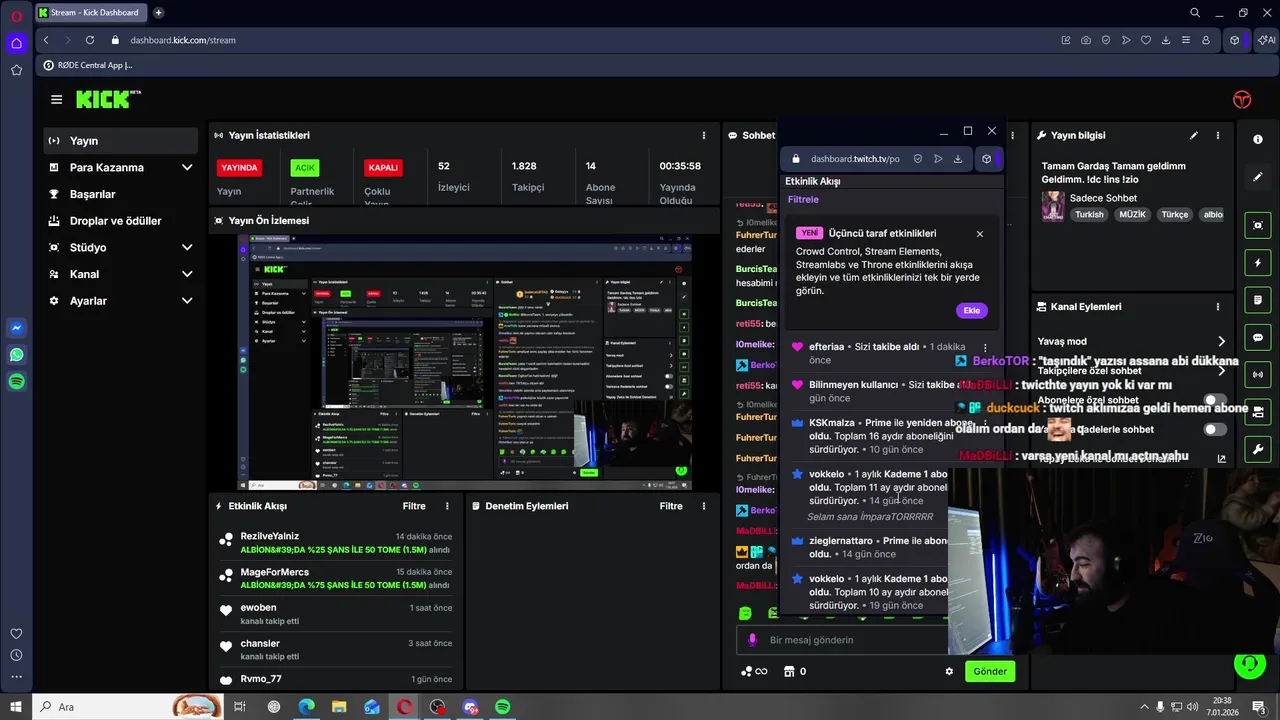Click the KAPALI çoklu yayın badge

[x=384, y=168]
